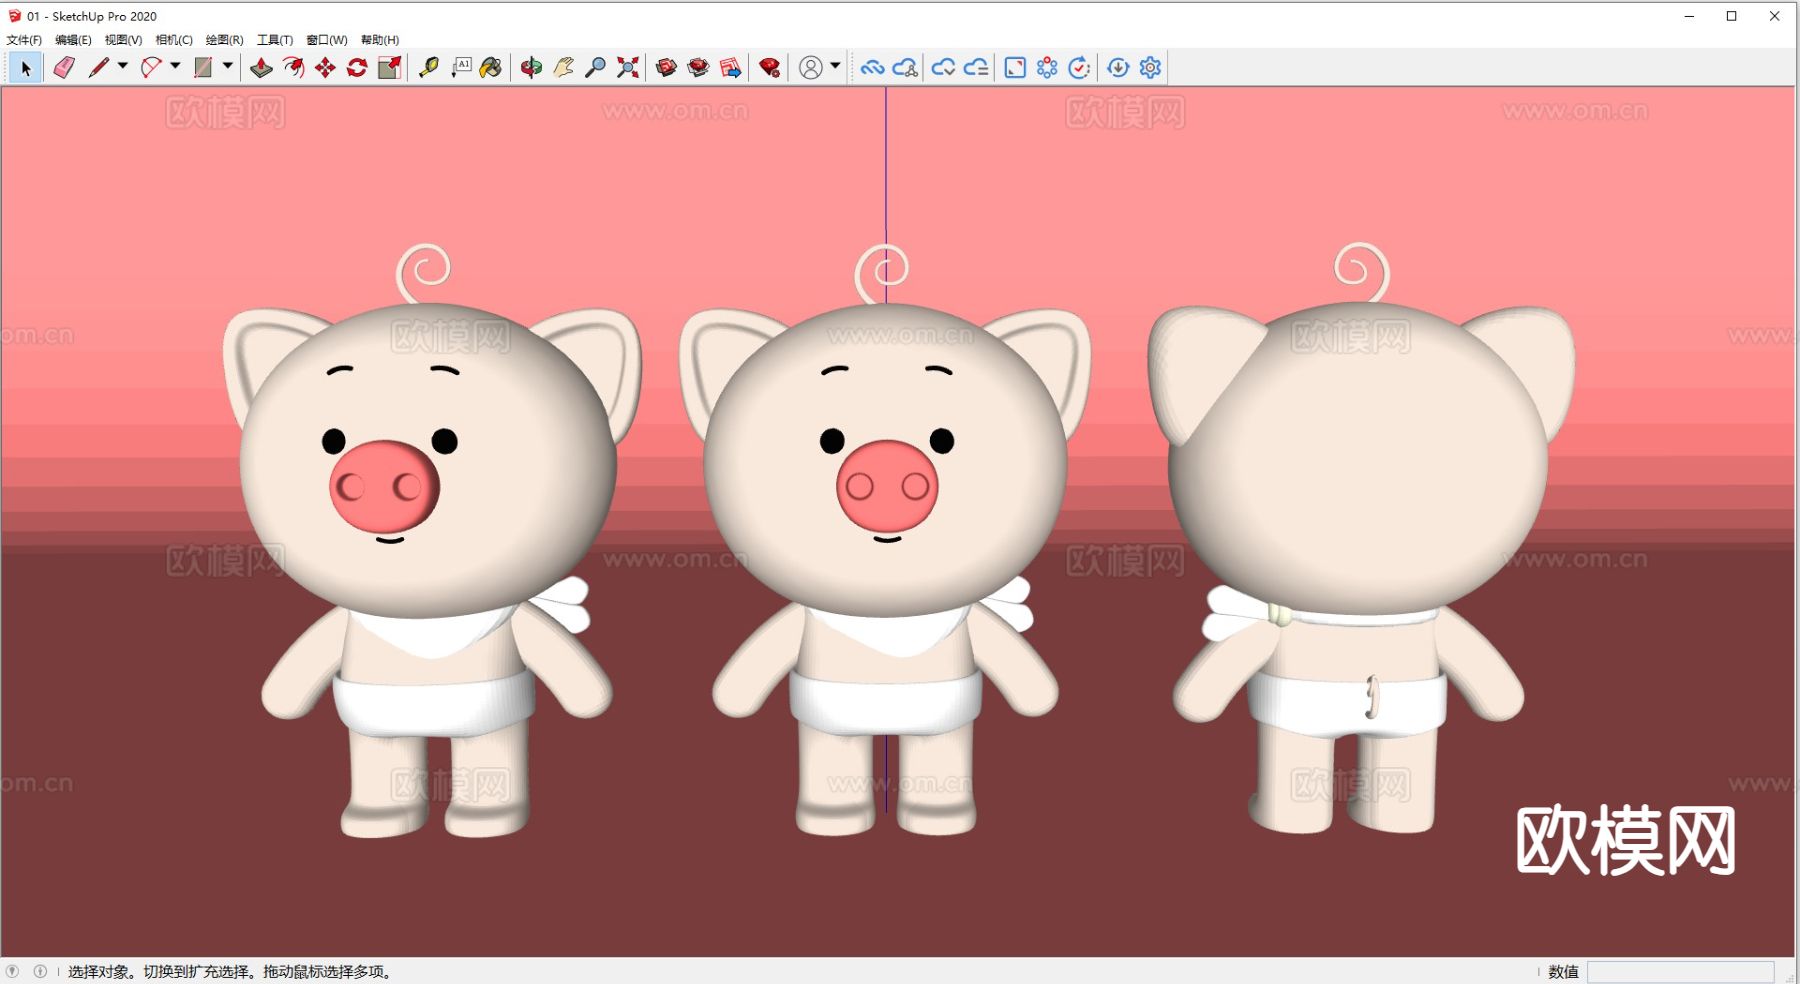Open the blue settings gear icon

(x=1150, y=67)
